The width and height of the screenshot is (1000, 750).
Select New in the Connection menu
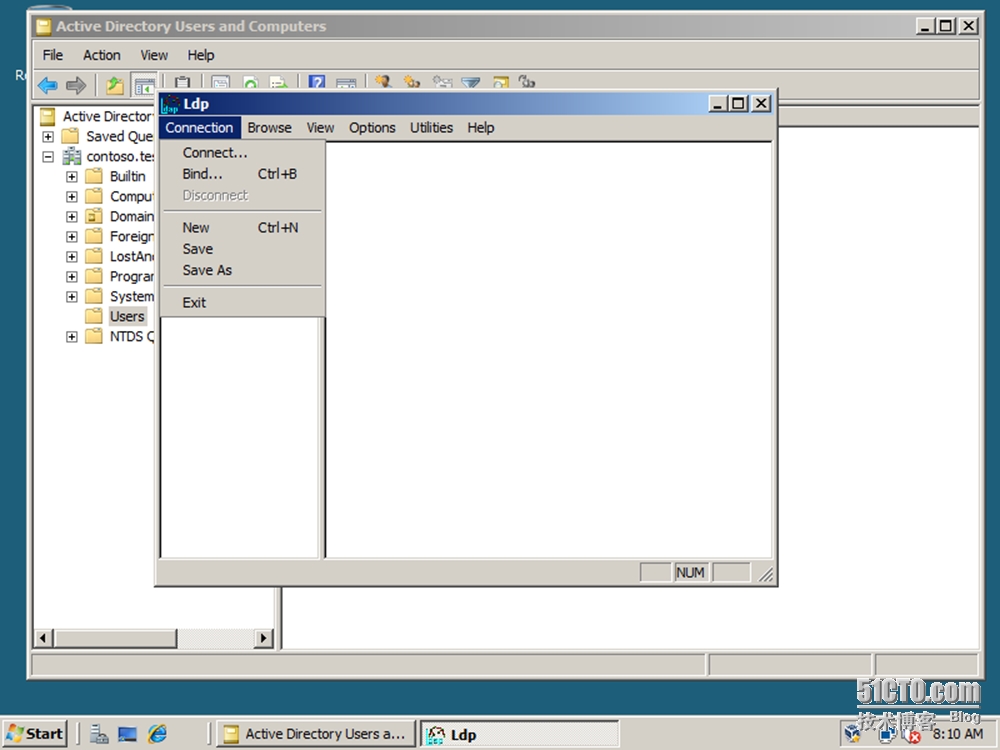(x=242, y=228)
